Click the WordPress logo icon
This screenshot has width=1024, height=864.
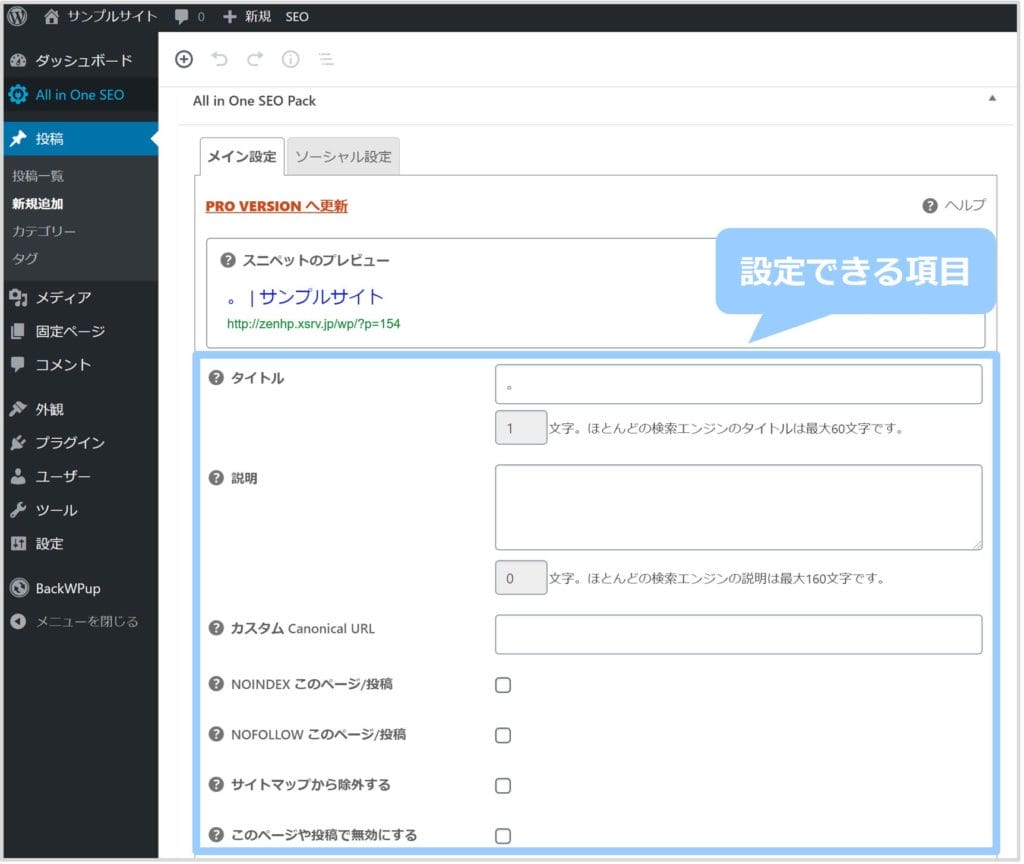(x=18, y=16)
